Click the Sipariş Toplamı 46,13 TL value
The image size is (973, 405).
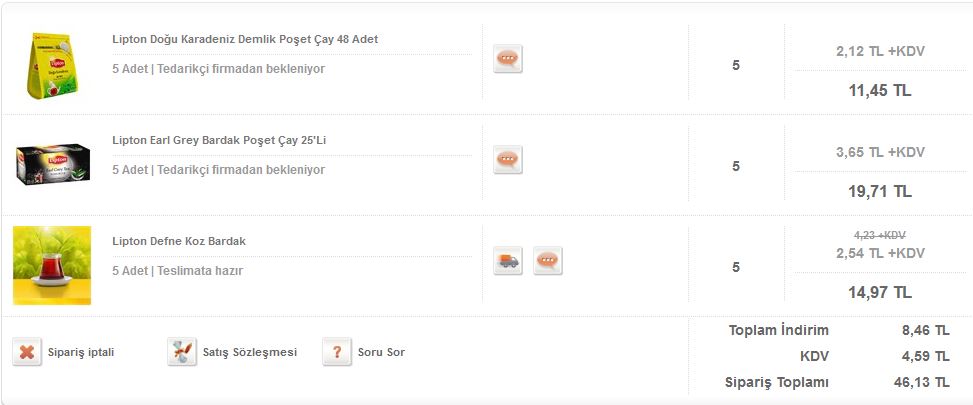921,382
